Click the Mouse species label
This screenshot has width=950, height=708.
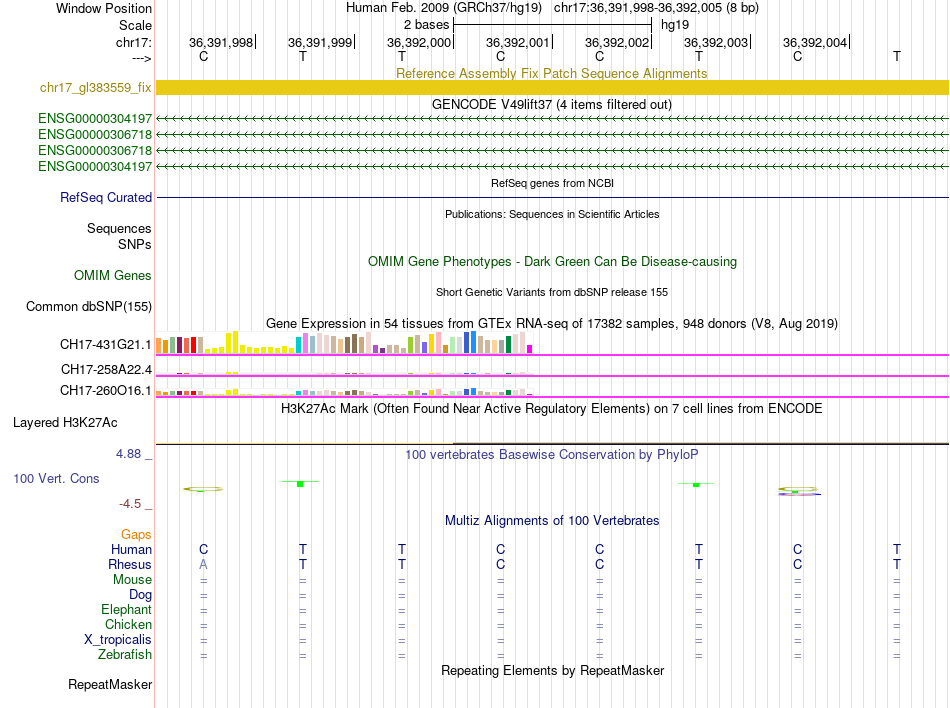click(x=132, y=580)
